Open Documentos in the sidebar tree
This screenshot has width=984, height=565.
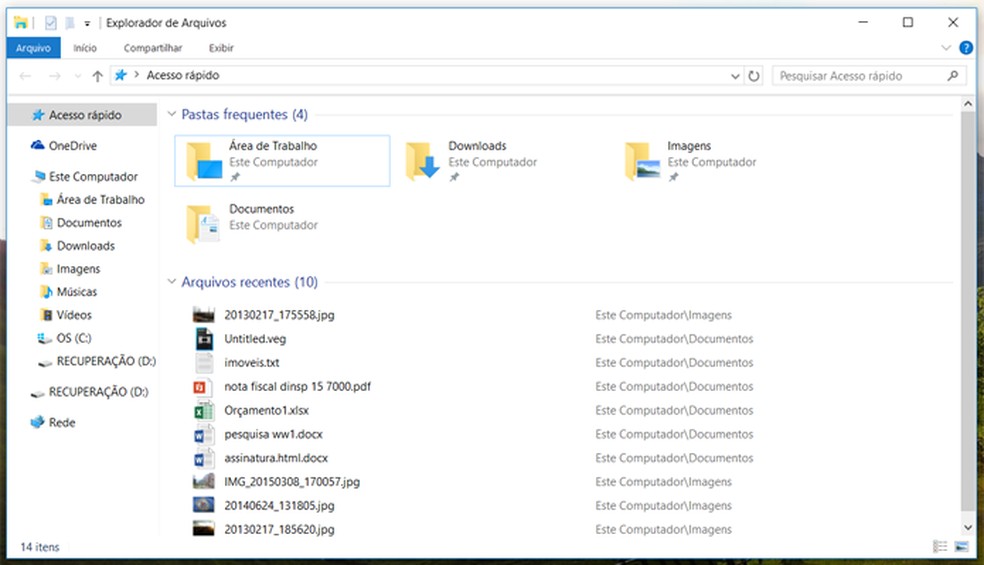[x=89, y=223]
